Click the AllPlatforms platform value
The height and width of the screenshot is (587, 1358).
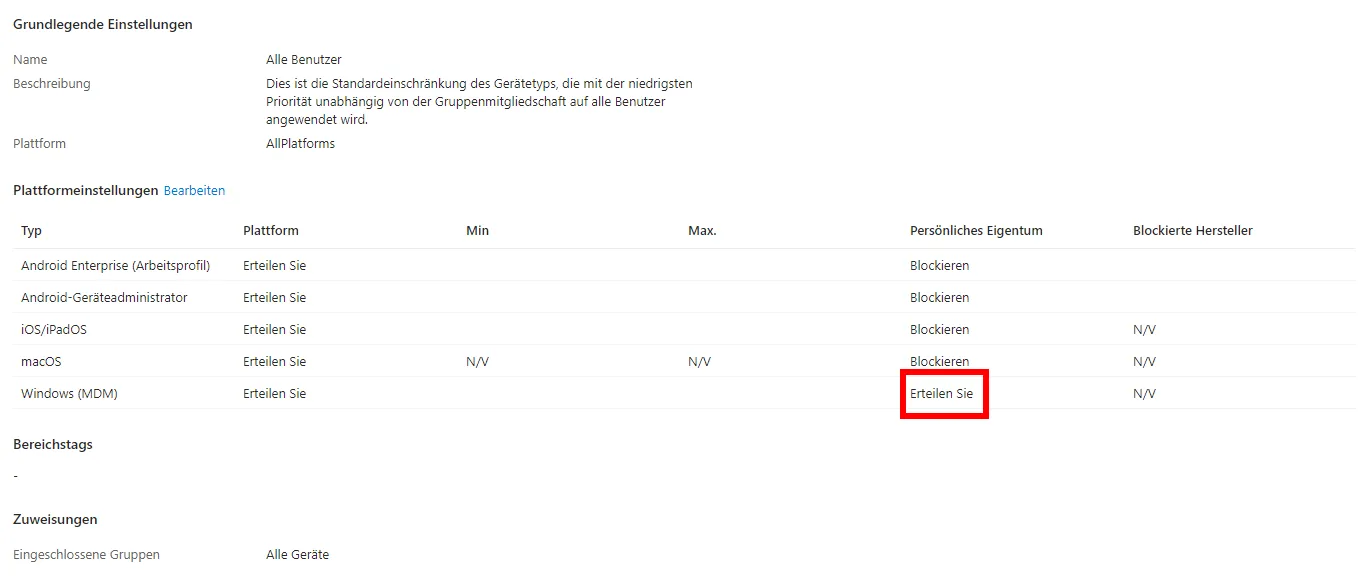pyautogui.click(x=300, y=144)
